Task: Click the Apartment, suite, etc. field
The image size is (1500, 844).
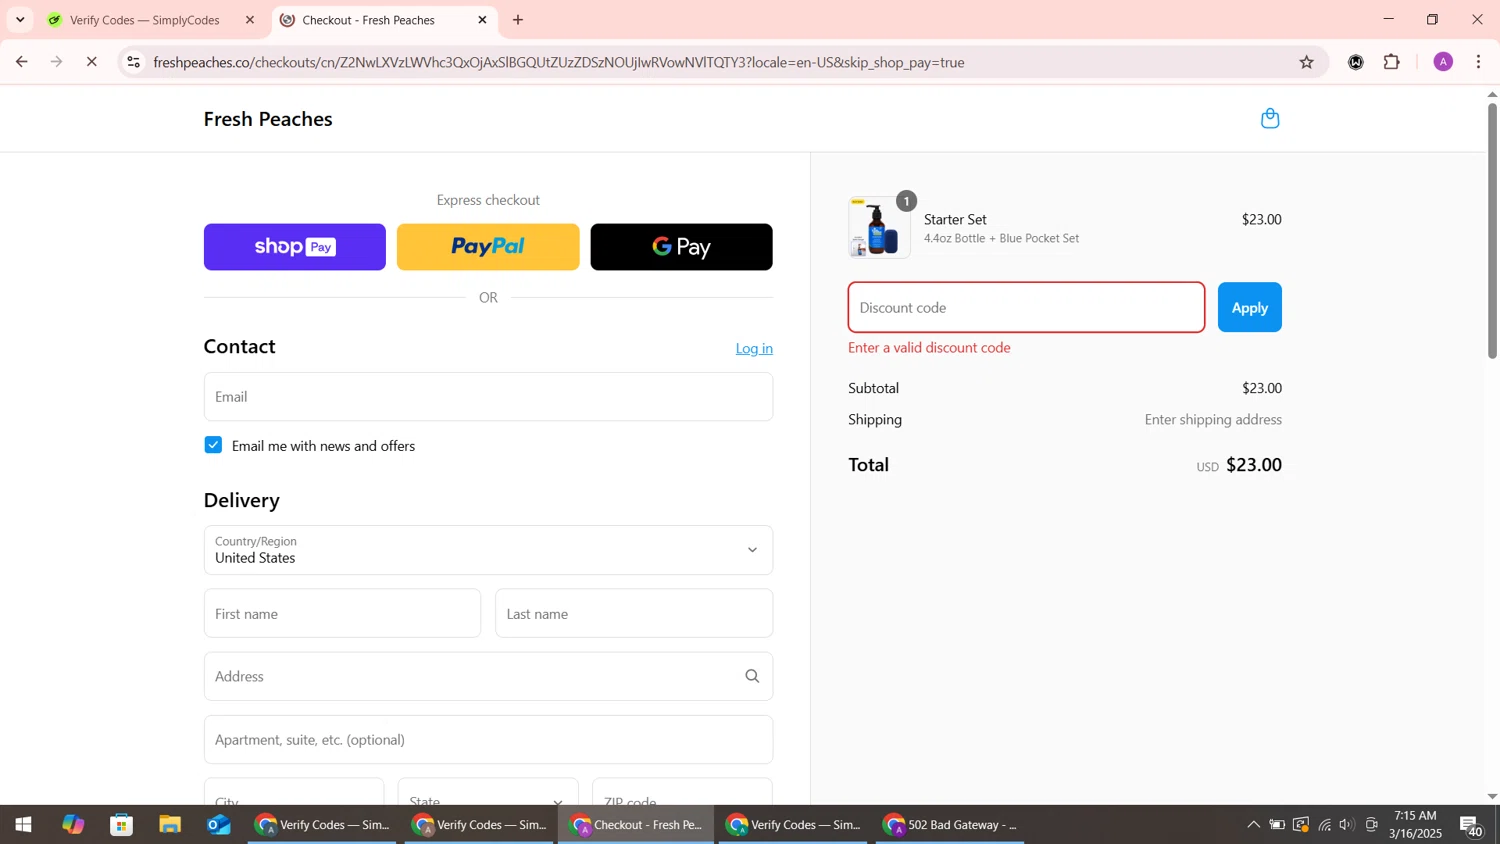Action: pyautogui.click(x=488, y=740)
